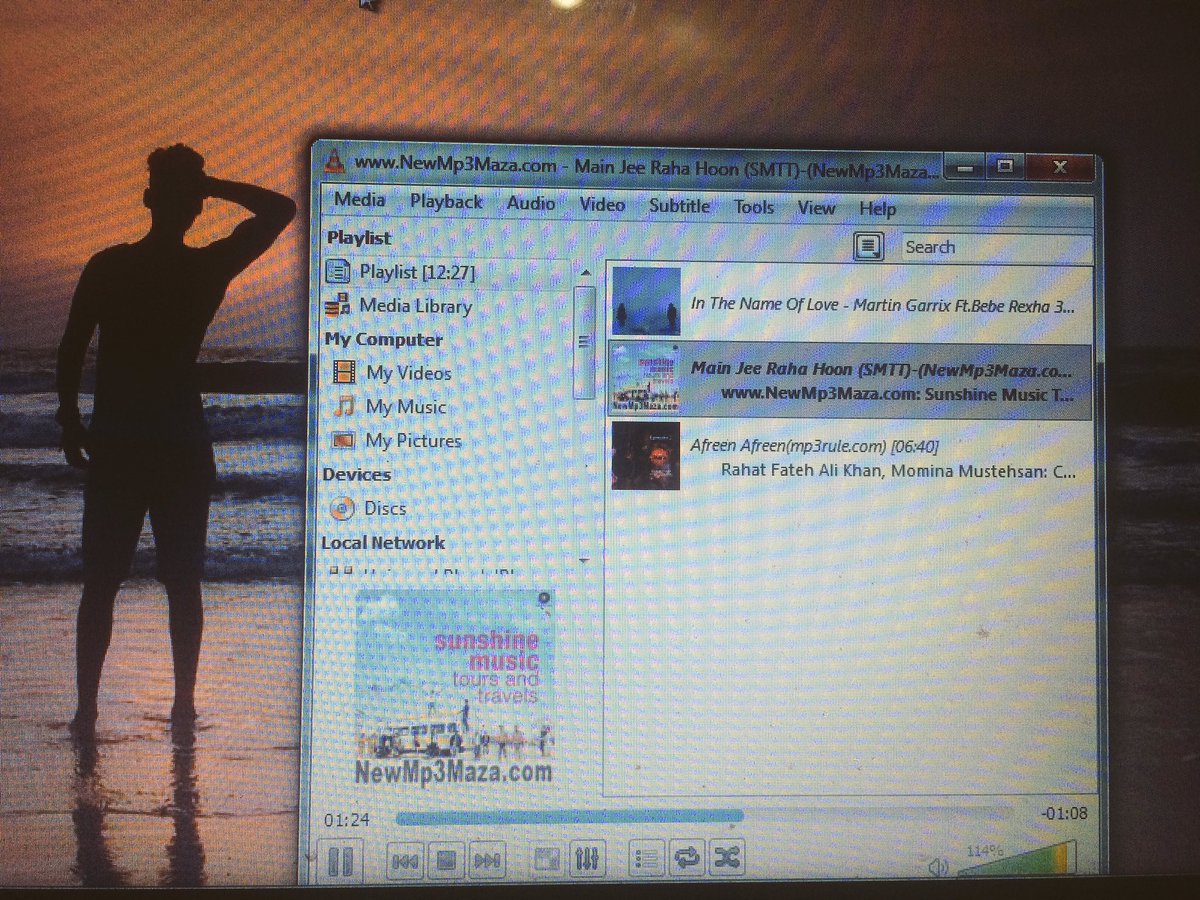This screenshot has height=900, width=1200.
Task: Open the Playback menu
Action: tap(446, 201)
